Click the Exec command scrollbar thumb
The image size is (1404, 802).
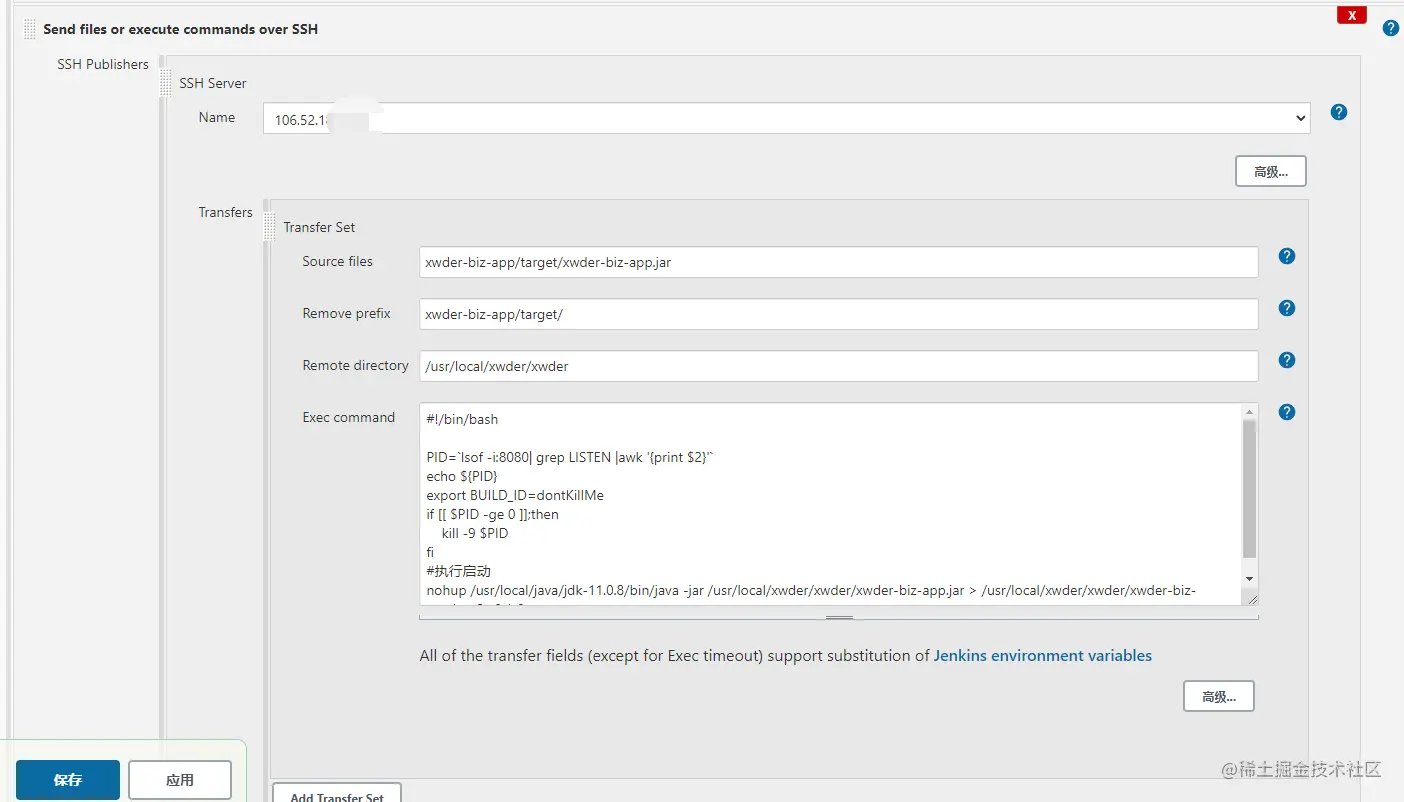coord(1249,488)
